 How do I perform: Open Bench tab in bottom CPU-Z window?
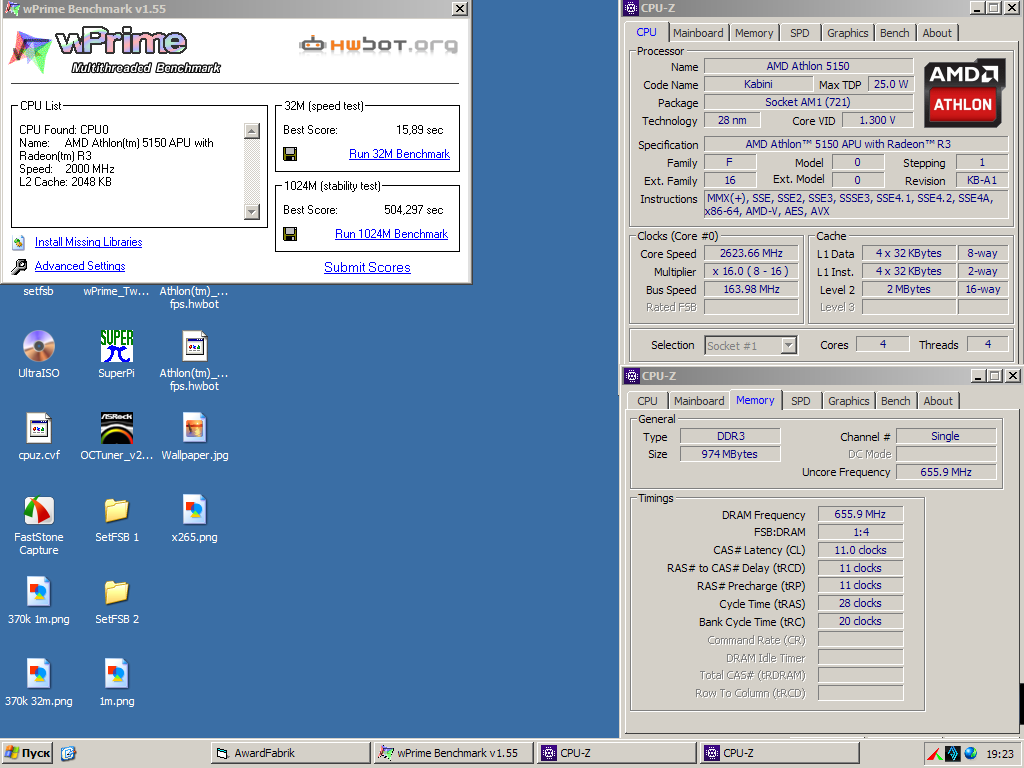(895, 401)
